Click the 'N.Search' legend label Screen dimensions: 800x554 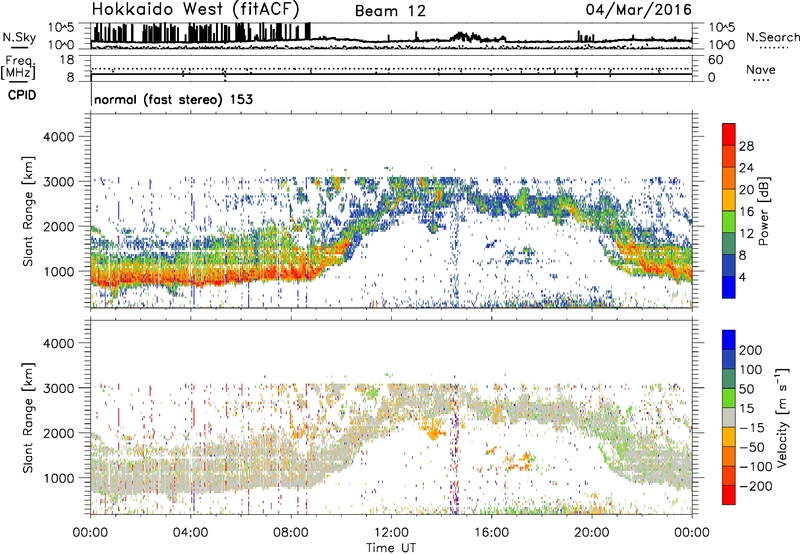point(772,37)
